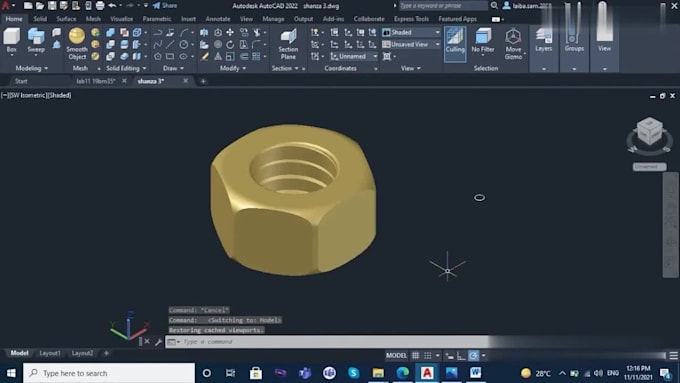Open a new drawing tab with plus
The image size is (680, 383).
click(x=203, y=81)
